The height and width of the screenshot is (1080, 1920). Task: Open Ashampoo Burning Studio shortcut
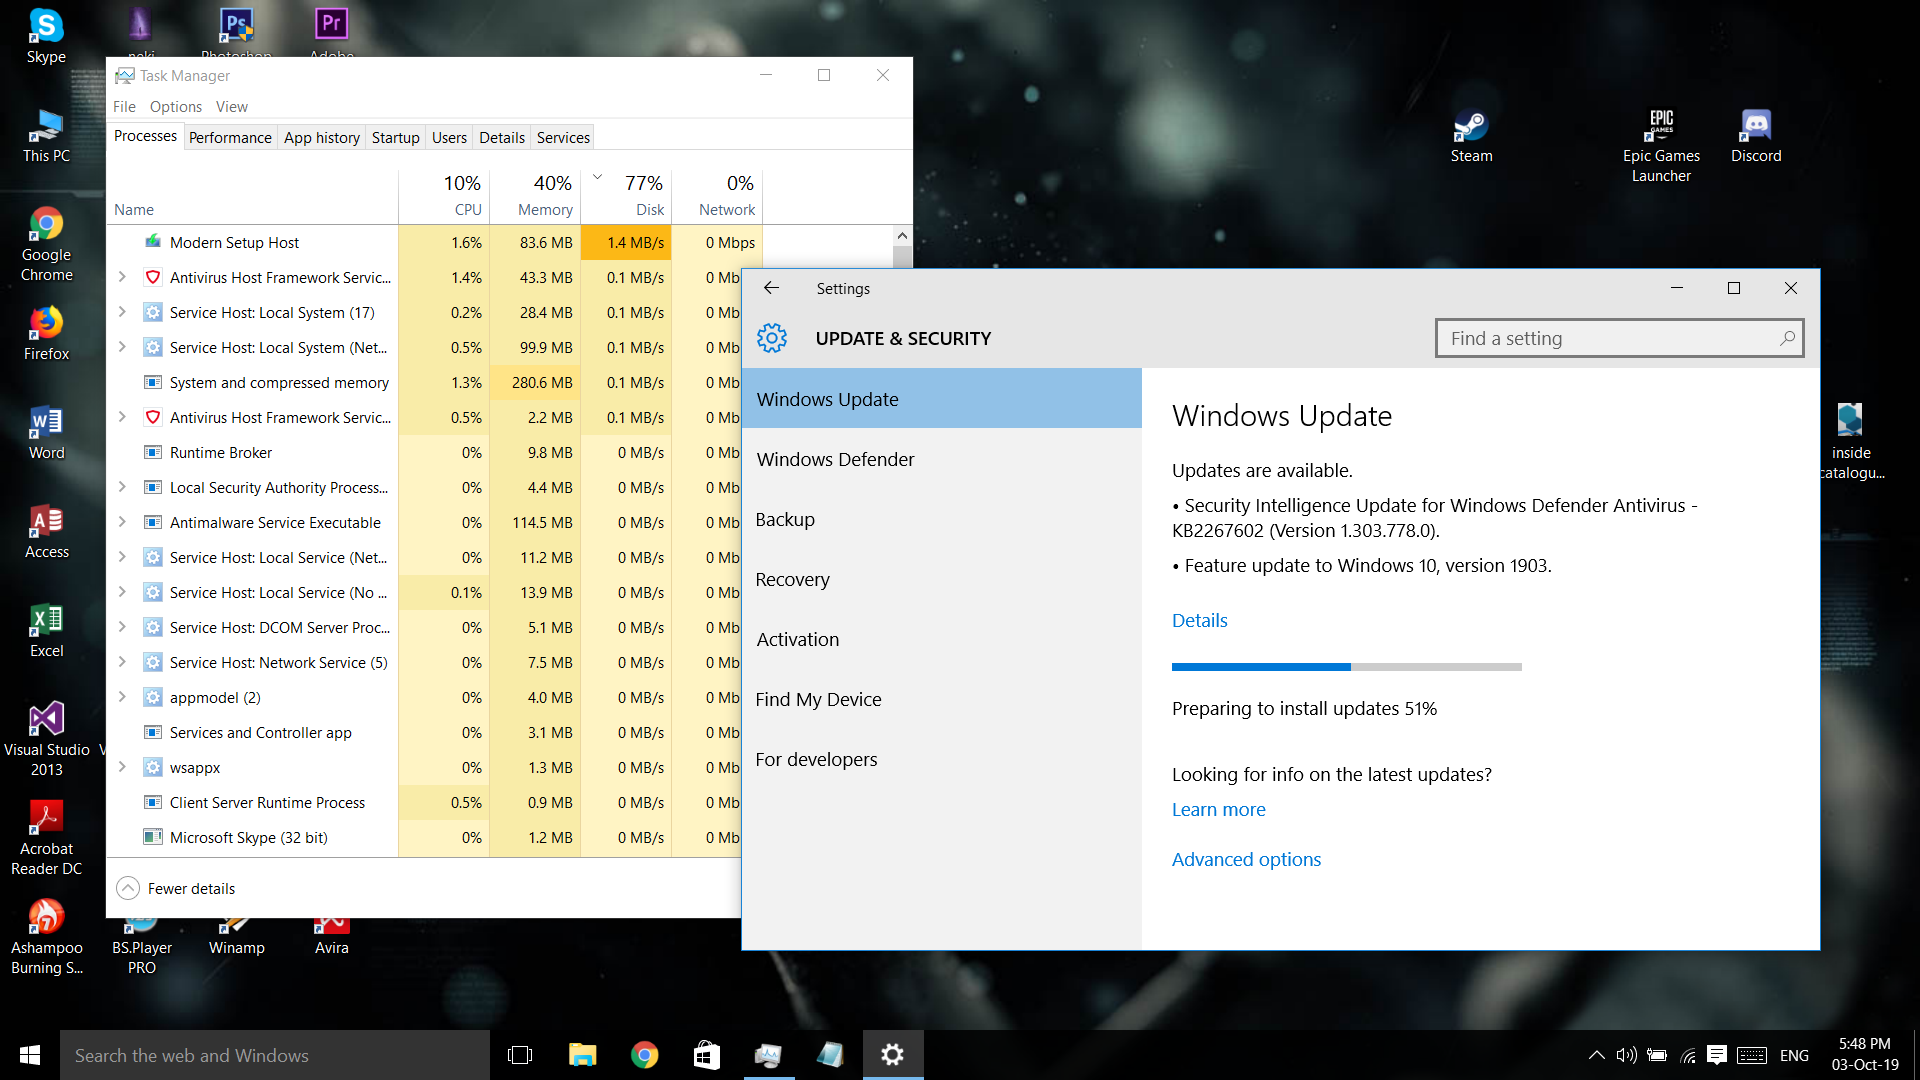(46, 936)
